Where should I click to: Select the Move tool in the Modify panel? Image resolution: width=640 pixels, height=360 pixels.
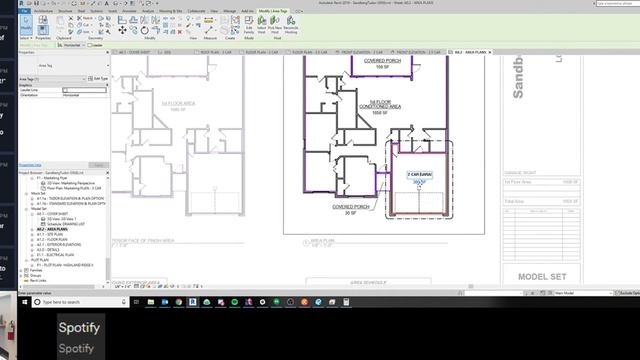122,30
